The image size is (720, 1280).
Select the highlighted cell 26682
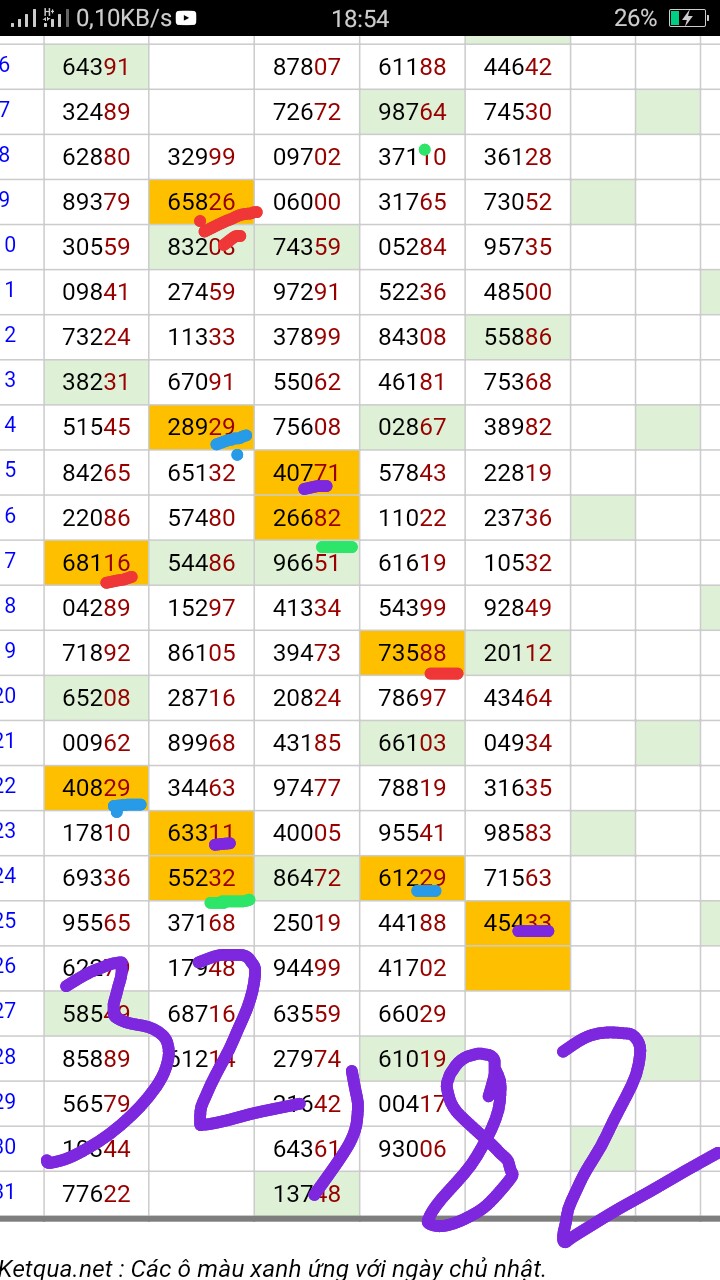click(x=306, y=517)
